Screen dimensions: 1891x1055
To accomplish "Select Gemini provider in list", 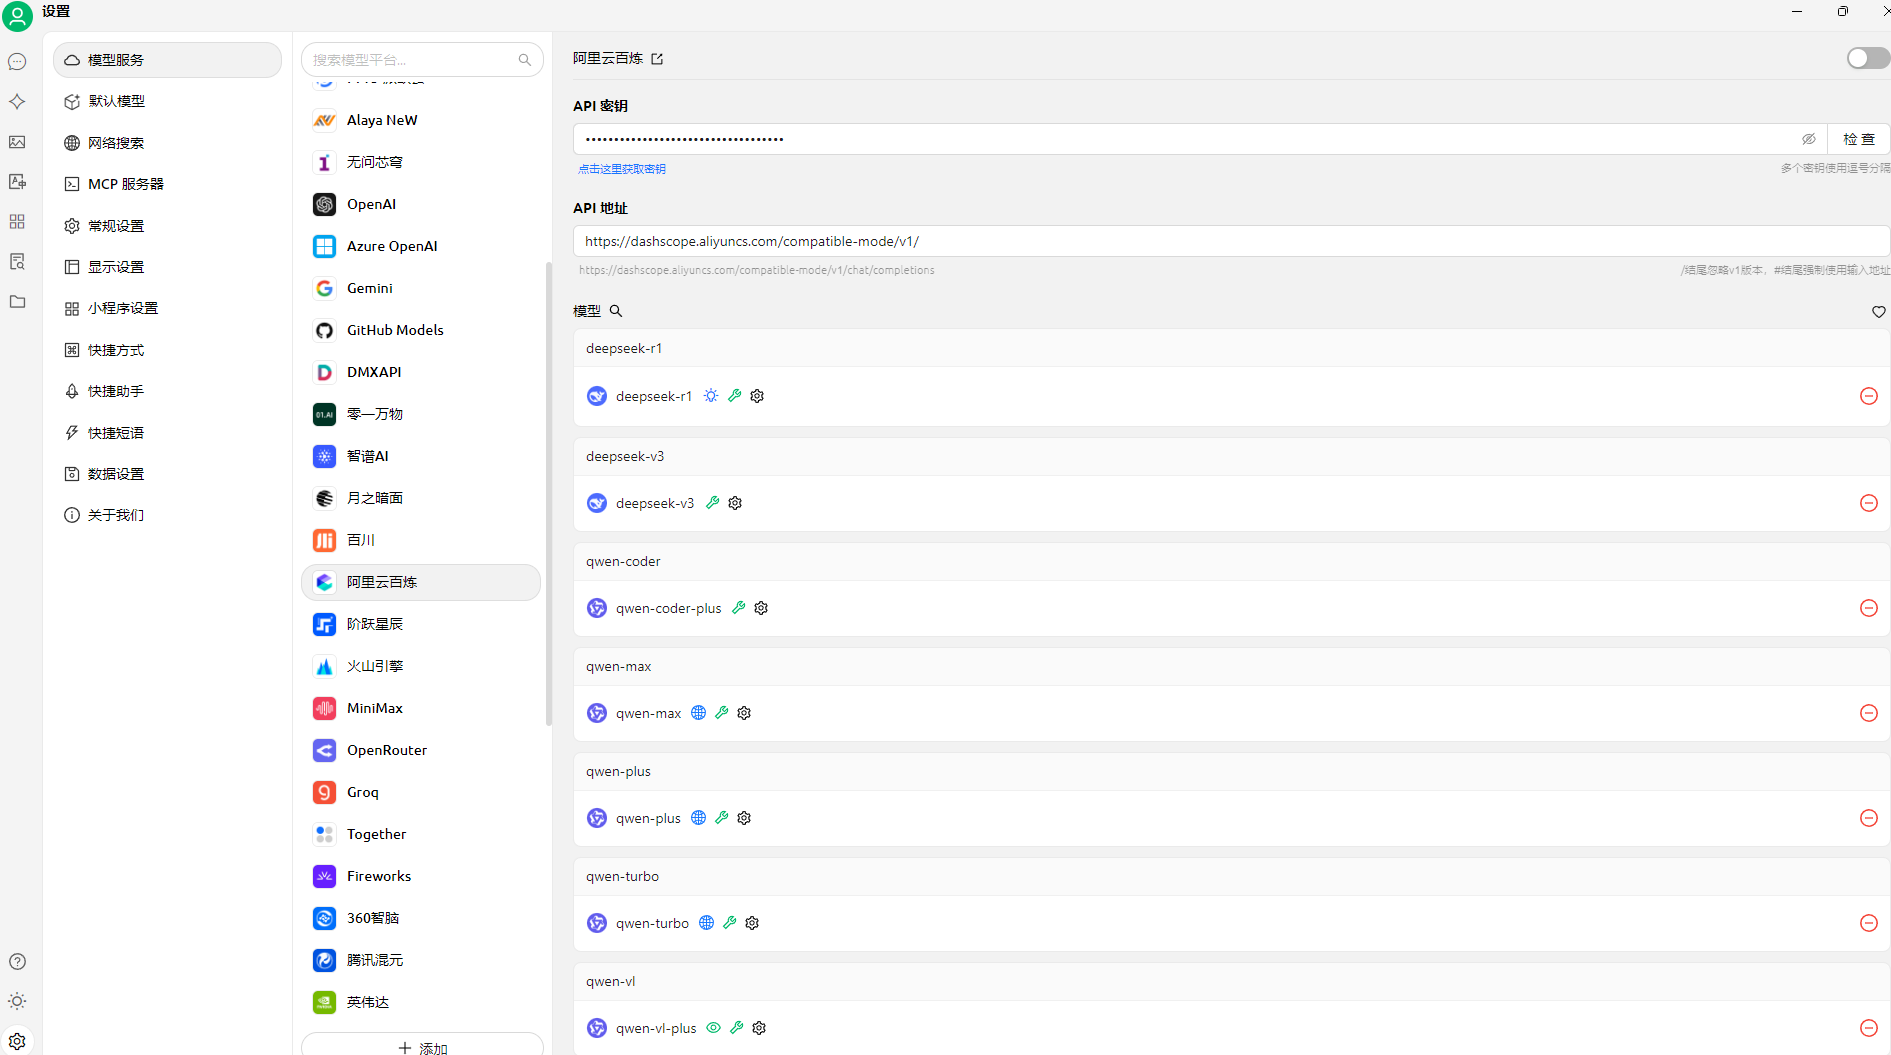I will pyautogui.click(x=421, y=288).
